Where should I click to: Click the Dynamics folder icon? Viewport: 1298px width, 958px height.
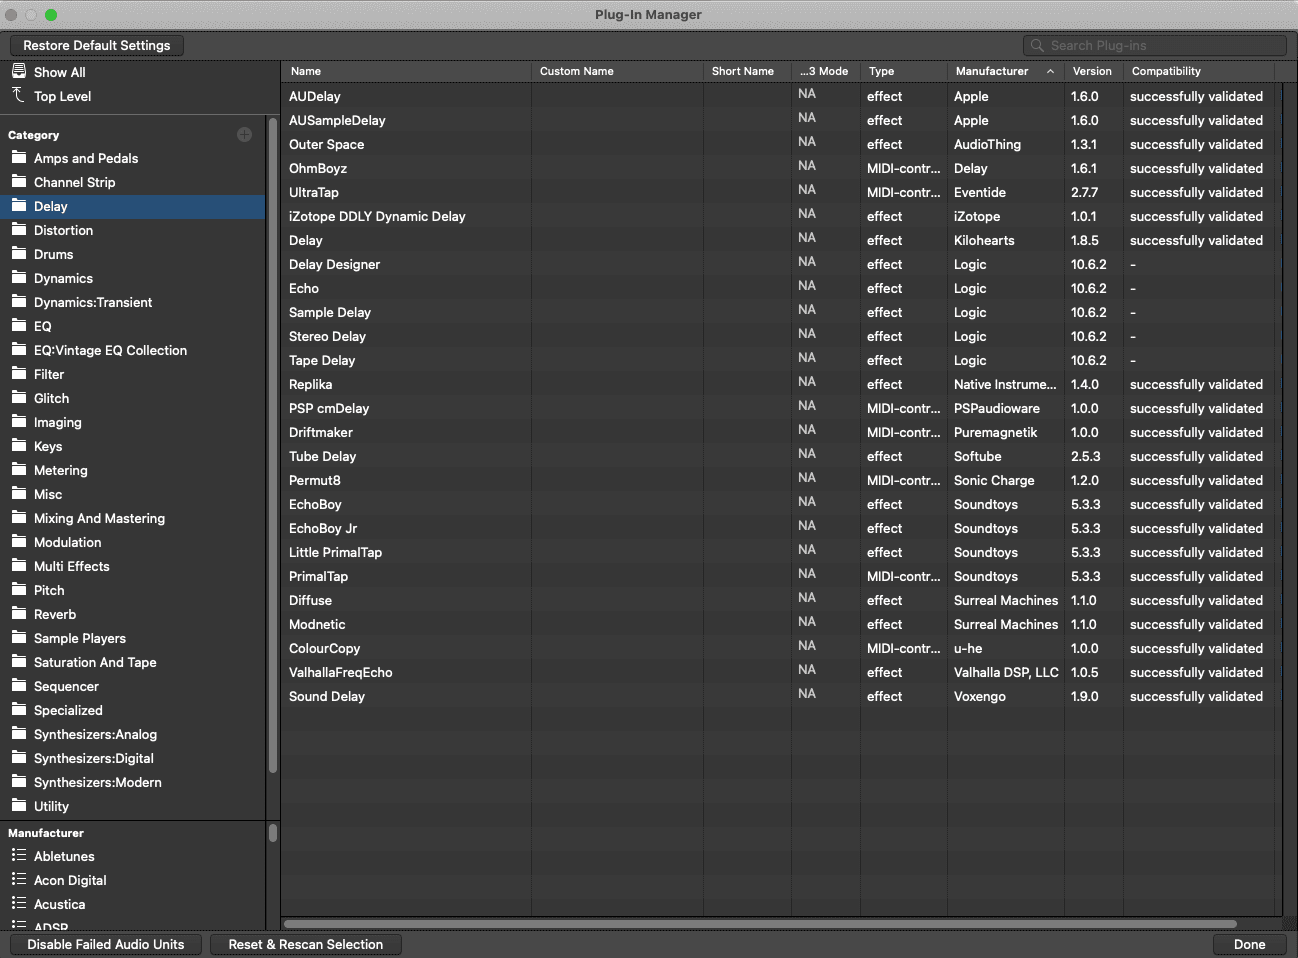(19, 277)
